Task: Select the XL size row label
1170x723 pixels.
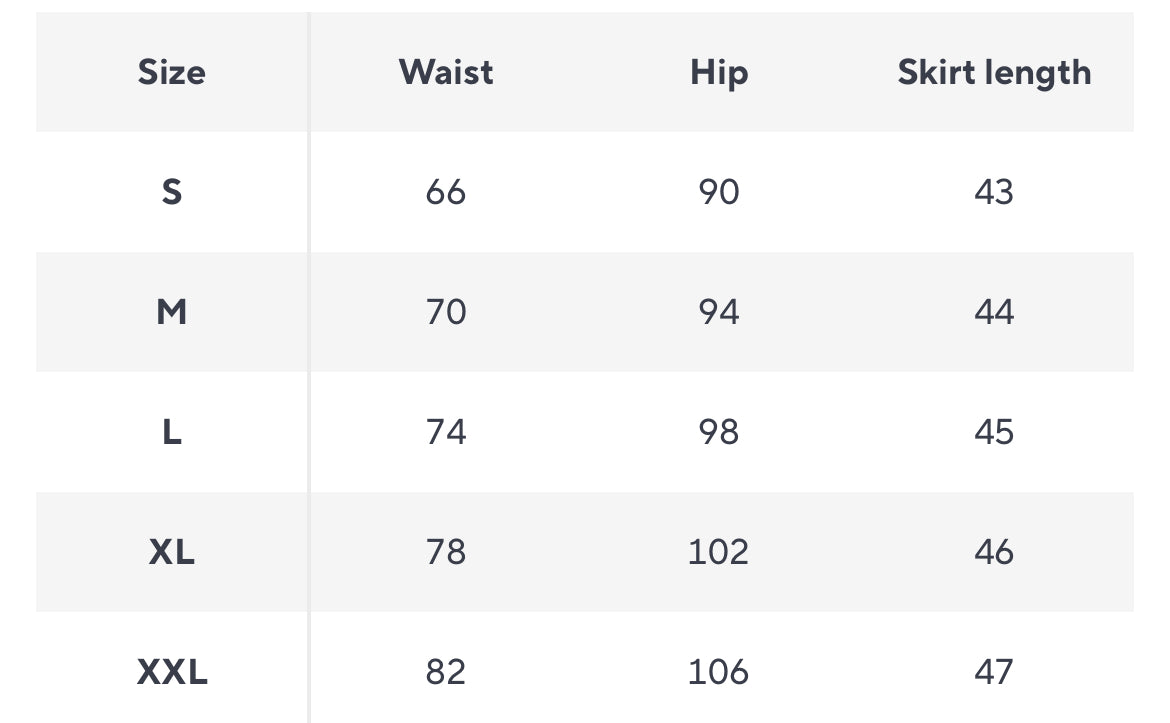Action: click(172, 552)
